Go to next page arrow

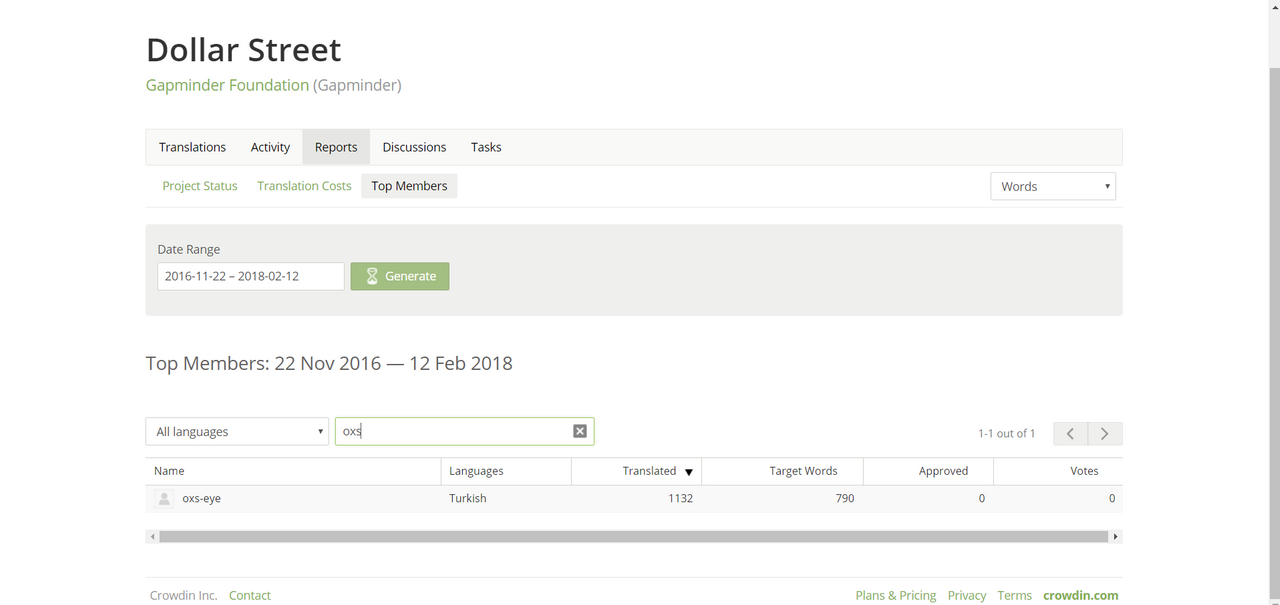tap(1105, 433)
